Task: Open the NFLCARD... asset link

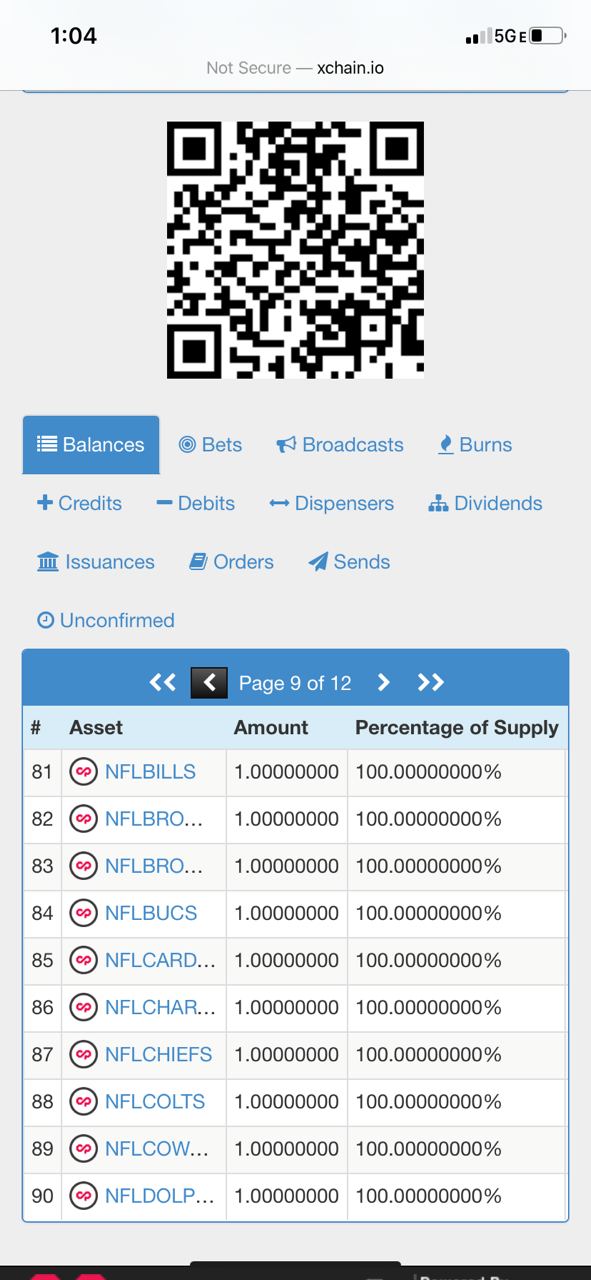Action: [x=160, y=960]
